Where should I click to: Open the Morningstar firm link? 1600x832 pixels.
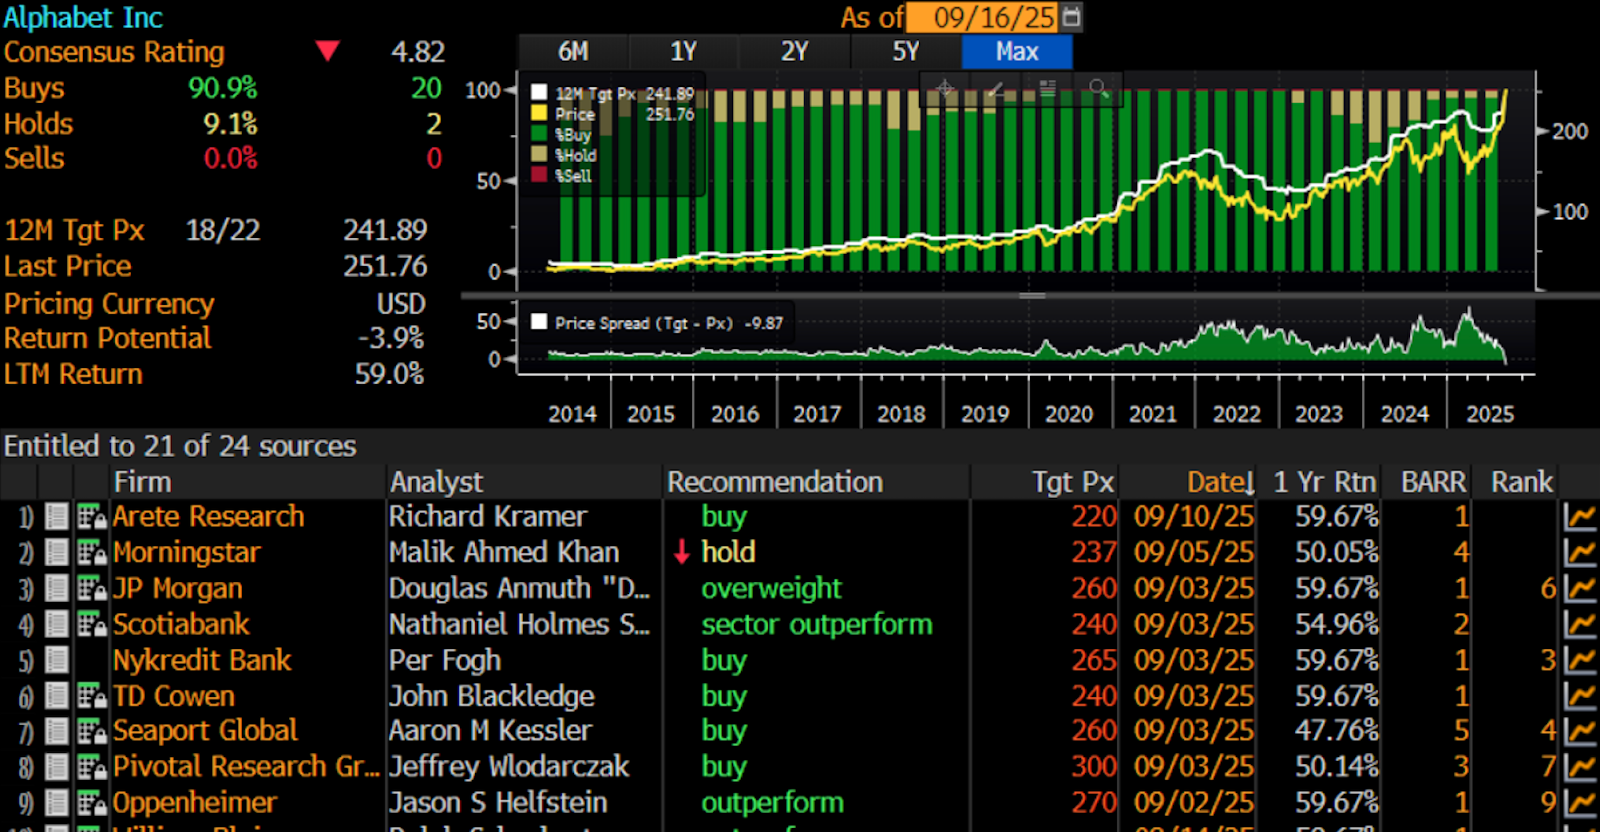click(186, 553)
